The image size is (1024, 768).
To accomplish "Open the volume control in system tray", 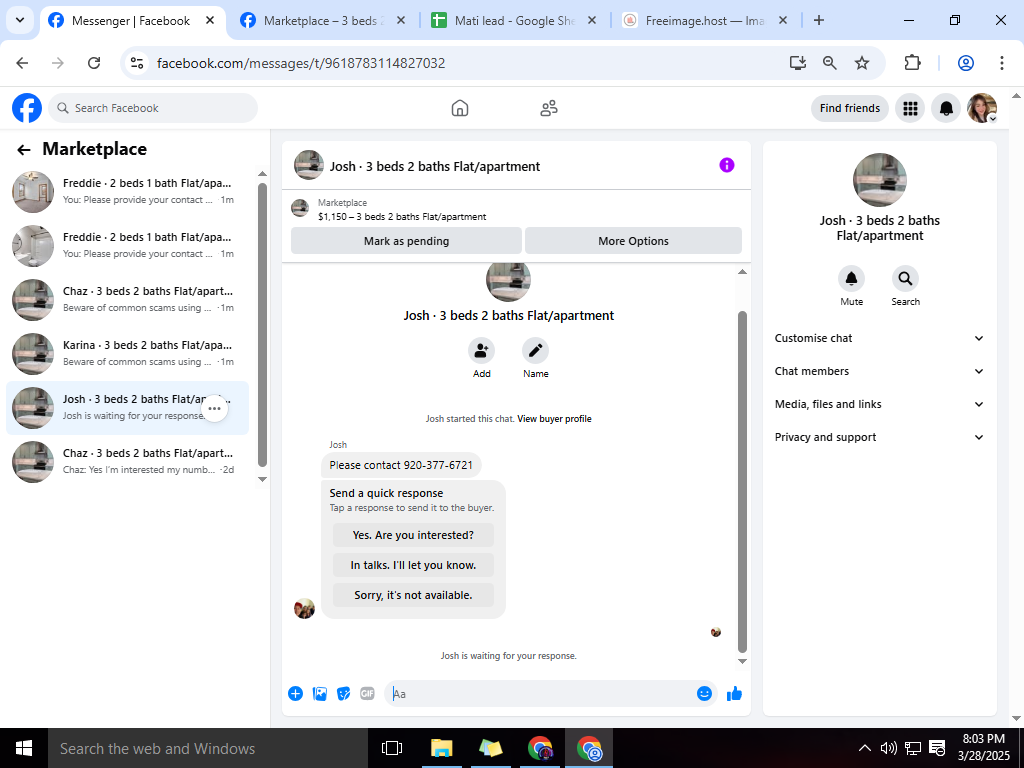I will 888,748.
